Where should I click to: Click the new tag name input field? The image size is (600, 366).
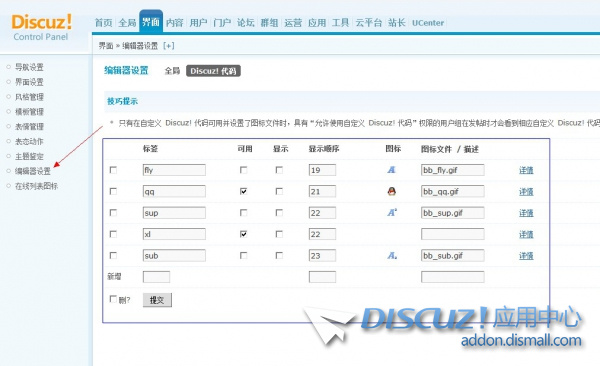pos(156,277)
